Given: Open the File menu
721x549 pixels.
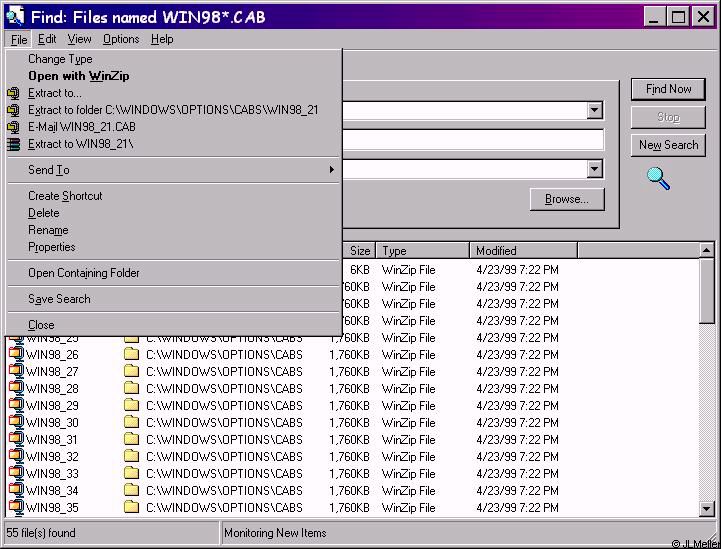Looking at the screenshot, I should coord(19,40).
